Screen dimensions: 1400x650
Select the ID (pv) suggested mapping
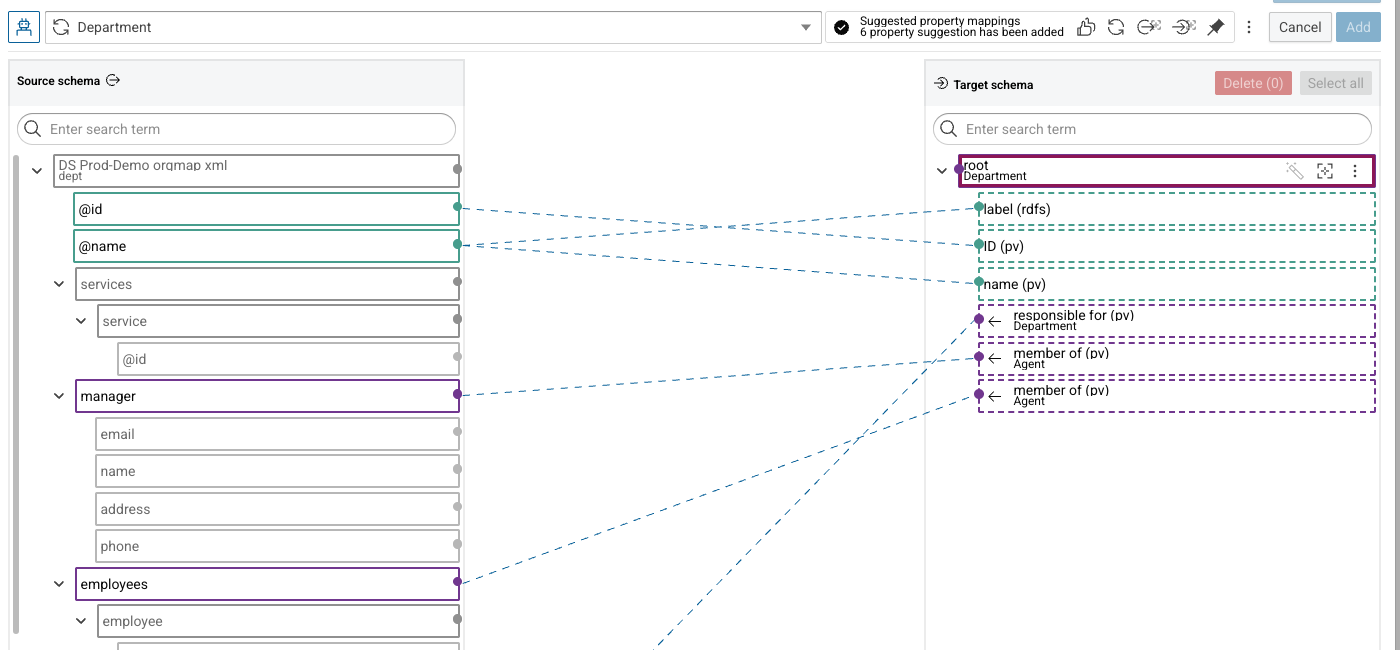(1177, 246)
